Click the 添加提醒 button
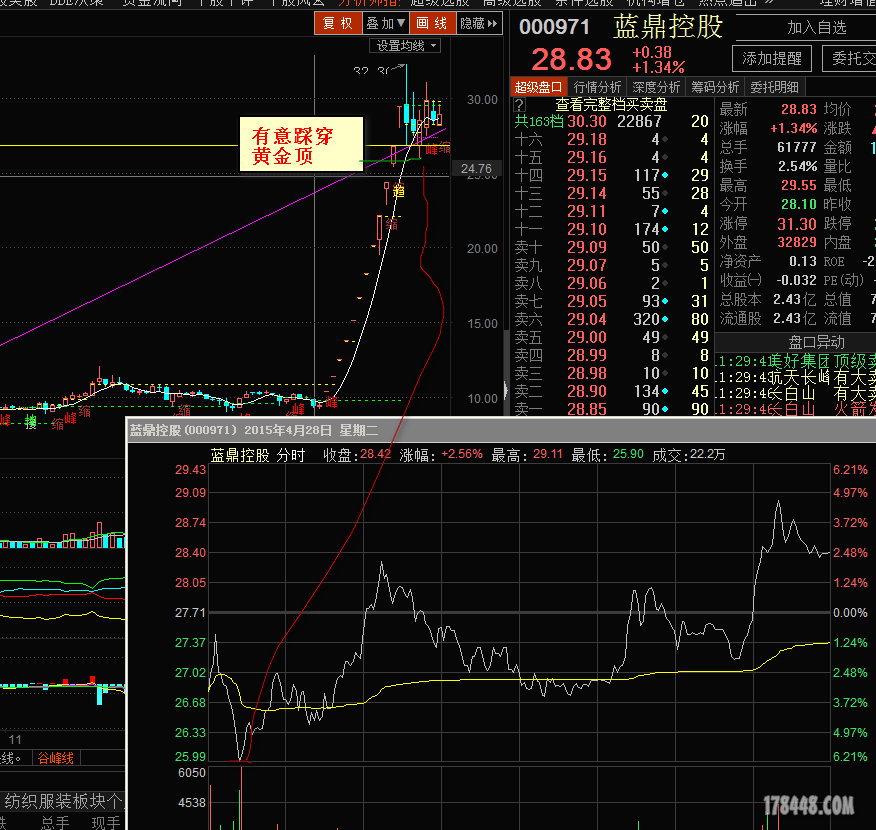Image resolution: width=876 pixels, height=830 pixels. (x=772, y=58)
